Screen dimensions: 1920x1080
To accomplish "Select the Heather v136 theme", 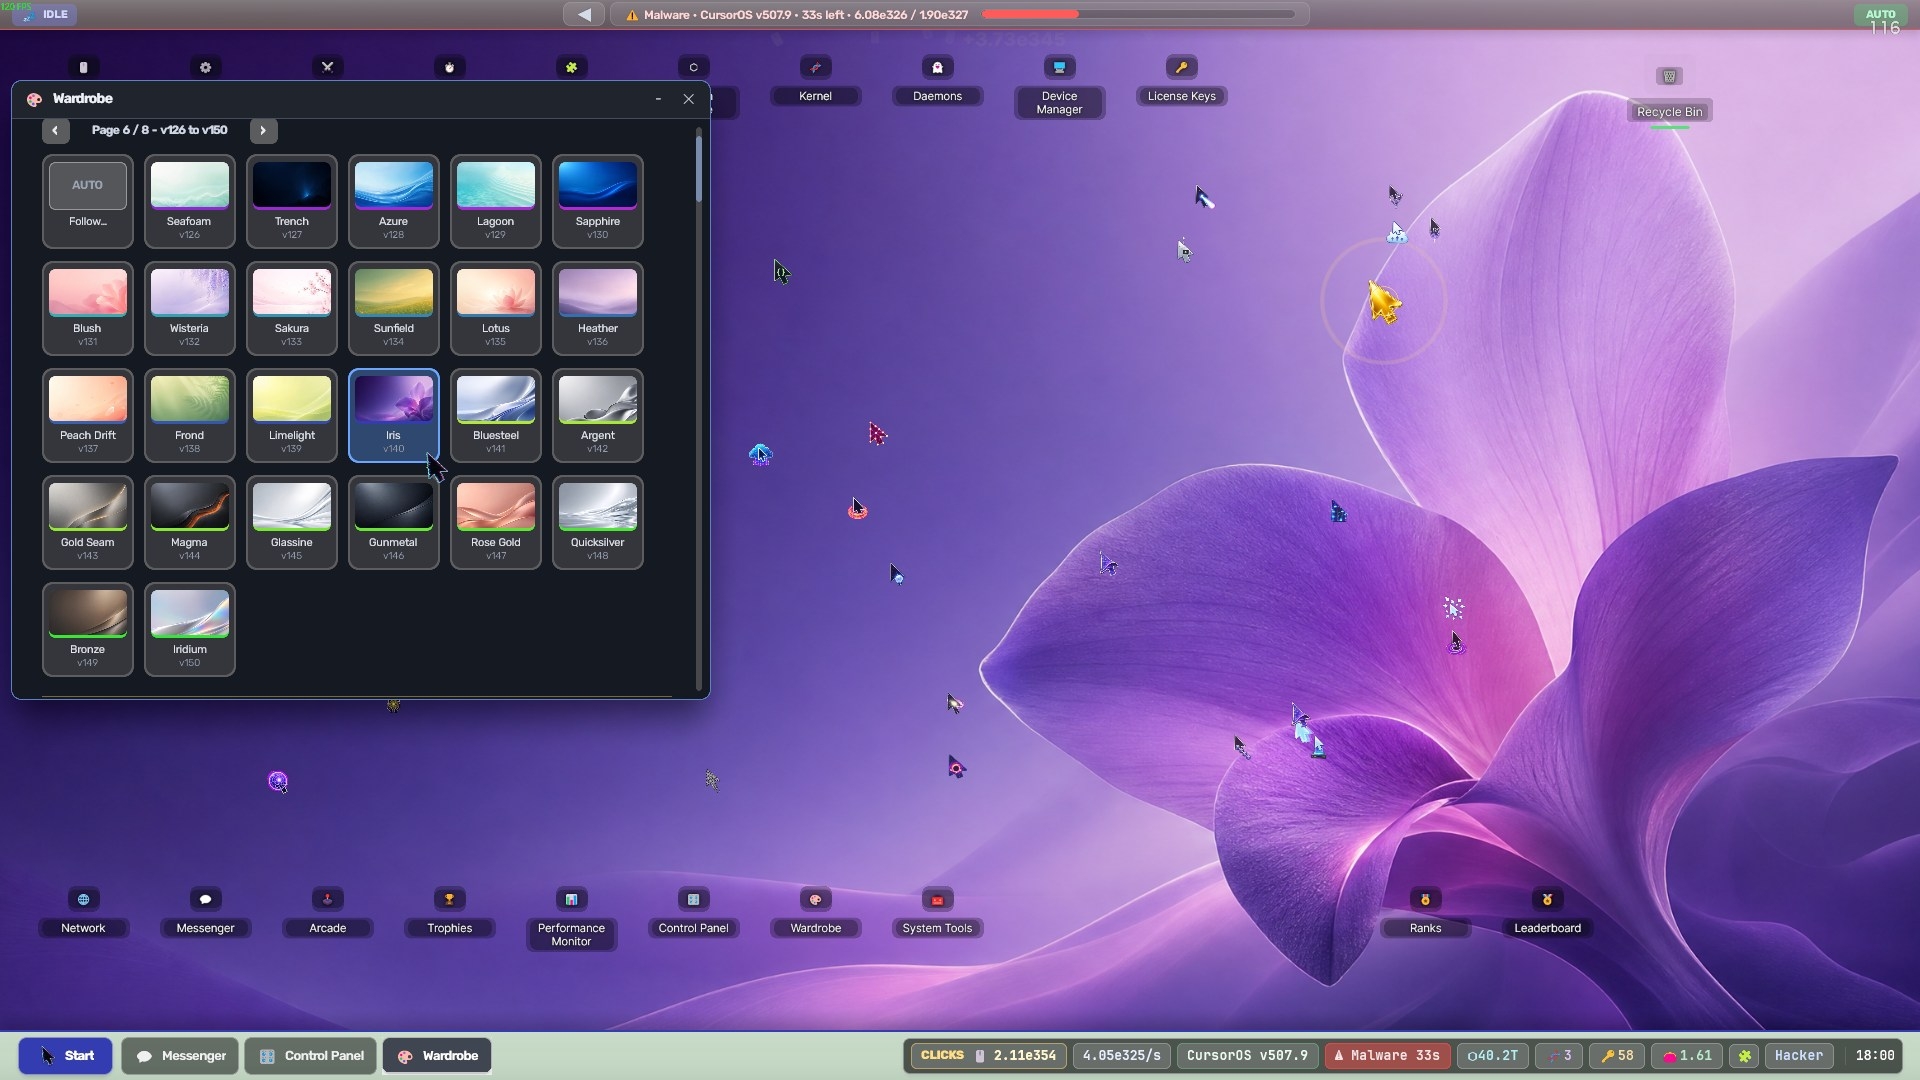I will [x=598, y=308].
